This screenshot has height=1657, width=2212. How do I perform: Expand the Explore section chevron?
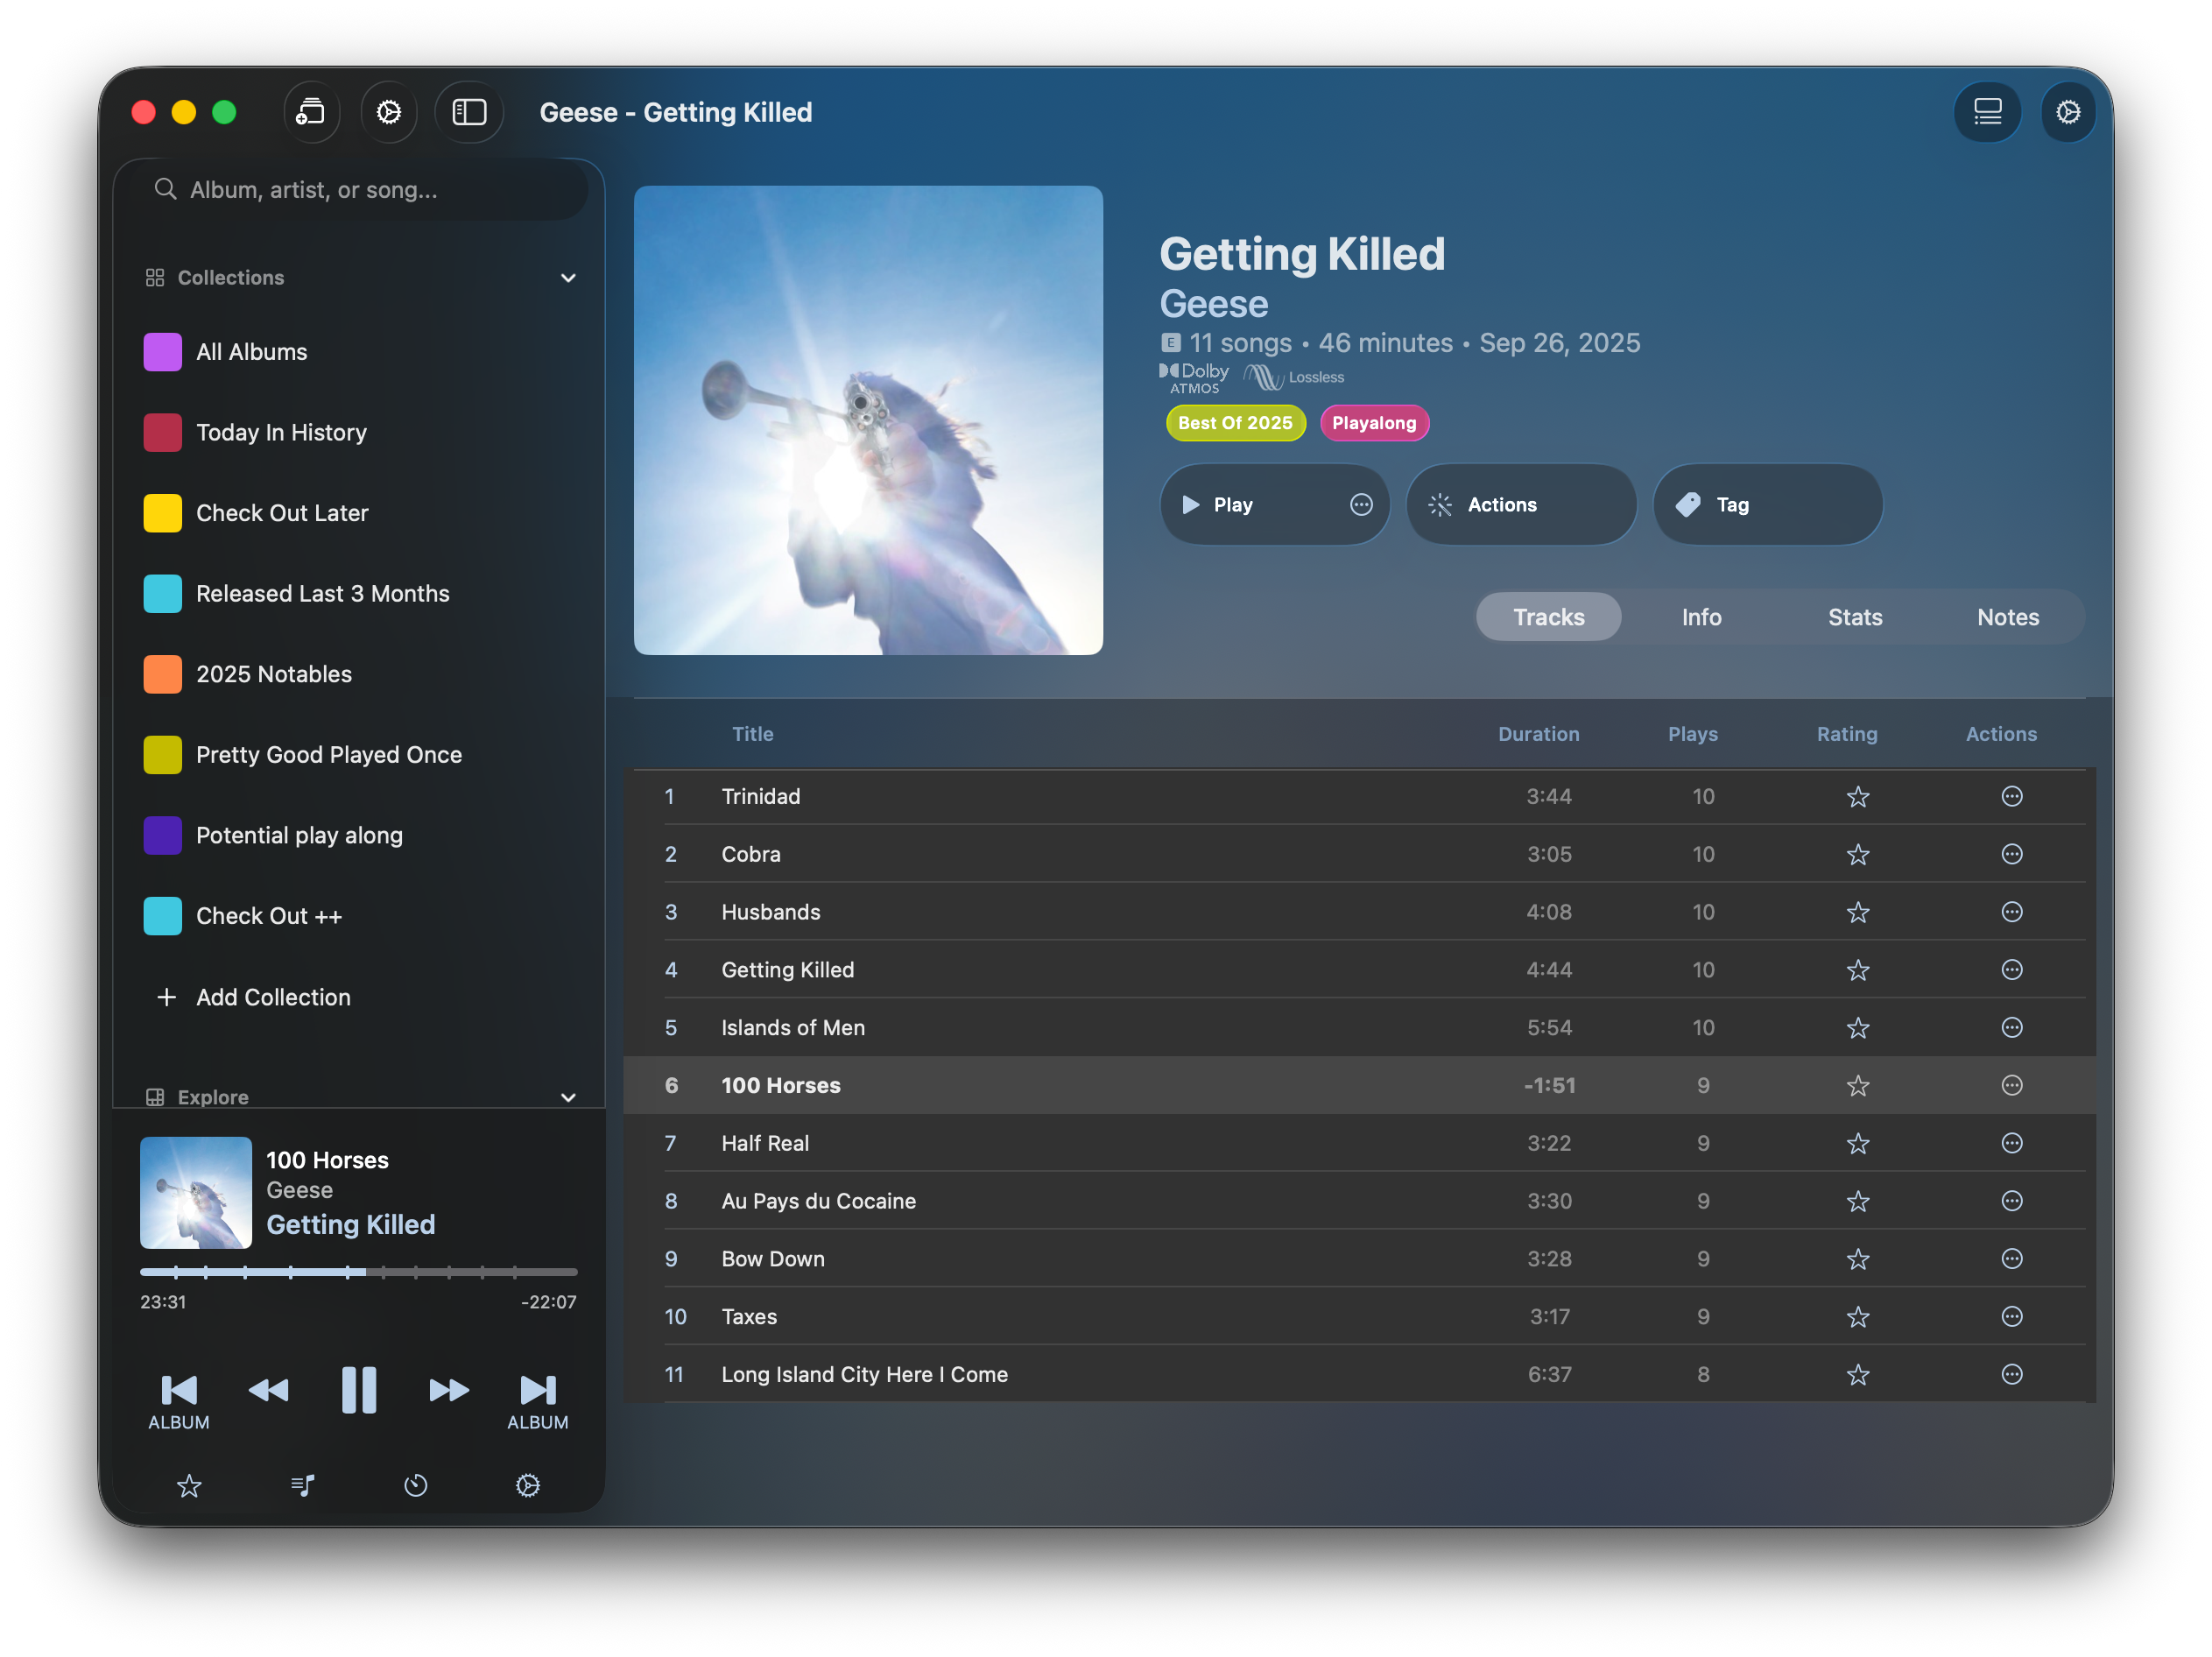pyautogui.click(x=568, y=1097)
